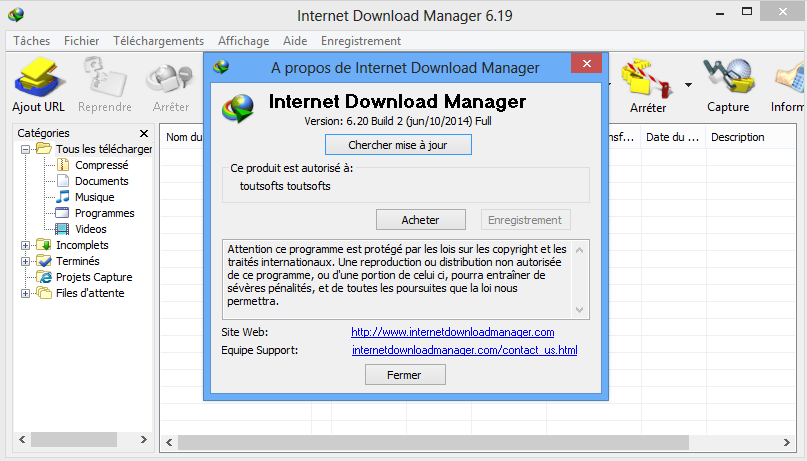Click the partially visible Inform toolbar icon
807x461 pixels.
[x=790, y=80]
